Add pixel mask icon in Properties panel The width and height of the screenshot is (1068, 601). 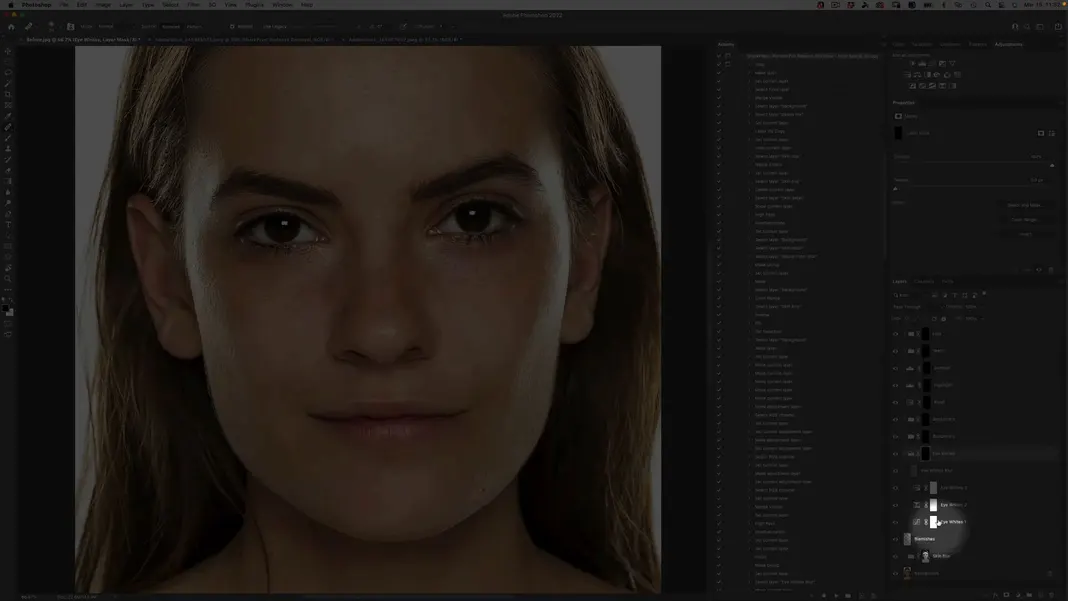1041,133
